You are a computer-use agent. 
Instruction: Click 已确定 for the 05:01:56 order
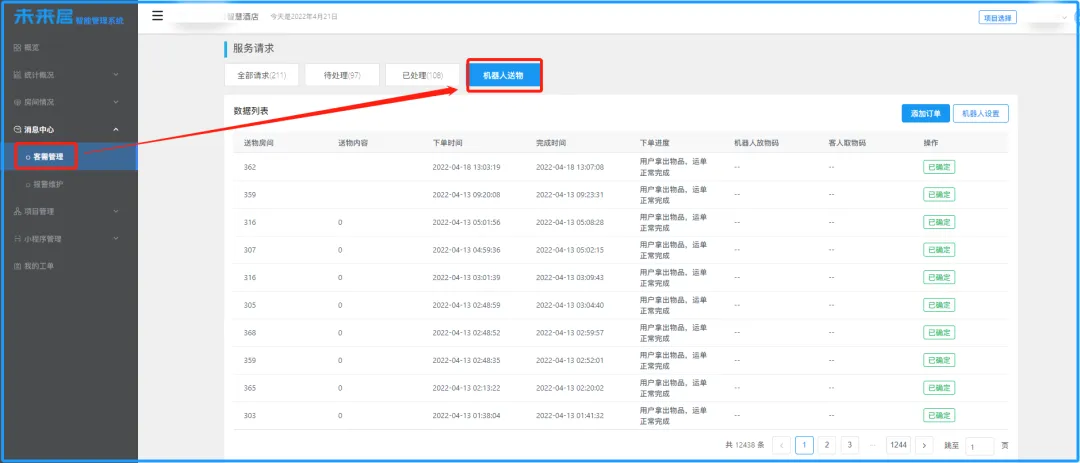pyautogui.click(x=939, y=222)
